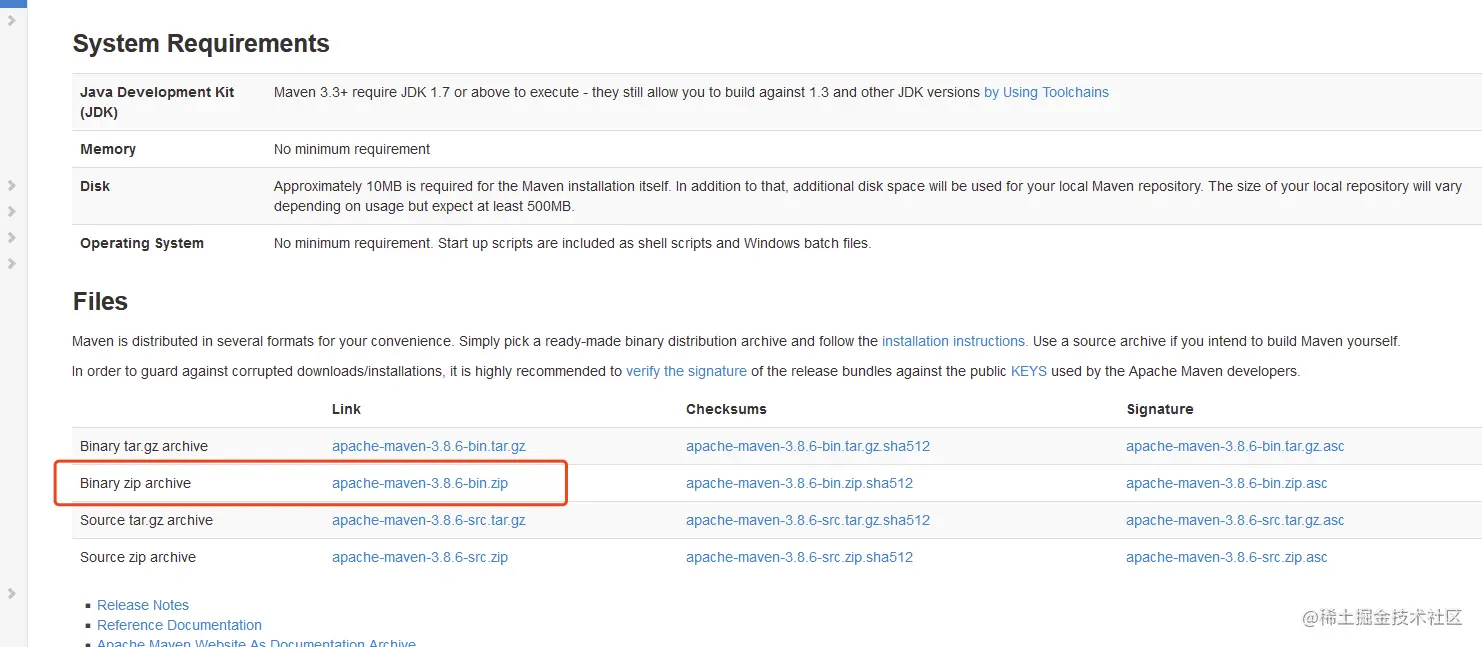Click the 'Maven 3.3+ require JDK 1.7' text
Screen dimensions: 1482x647
(x=627, y=92)
